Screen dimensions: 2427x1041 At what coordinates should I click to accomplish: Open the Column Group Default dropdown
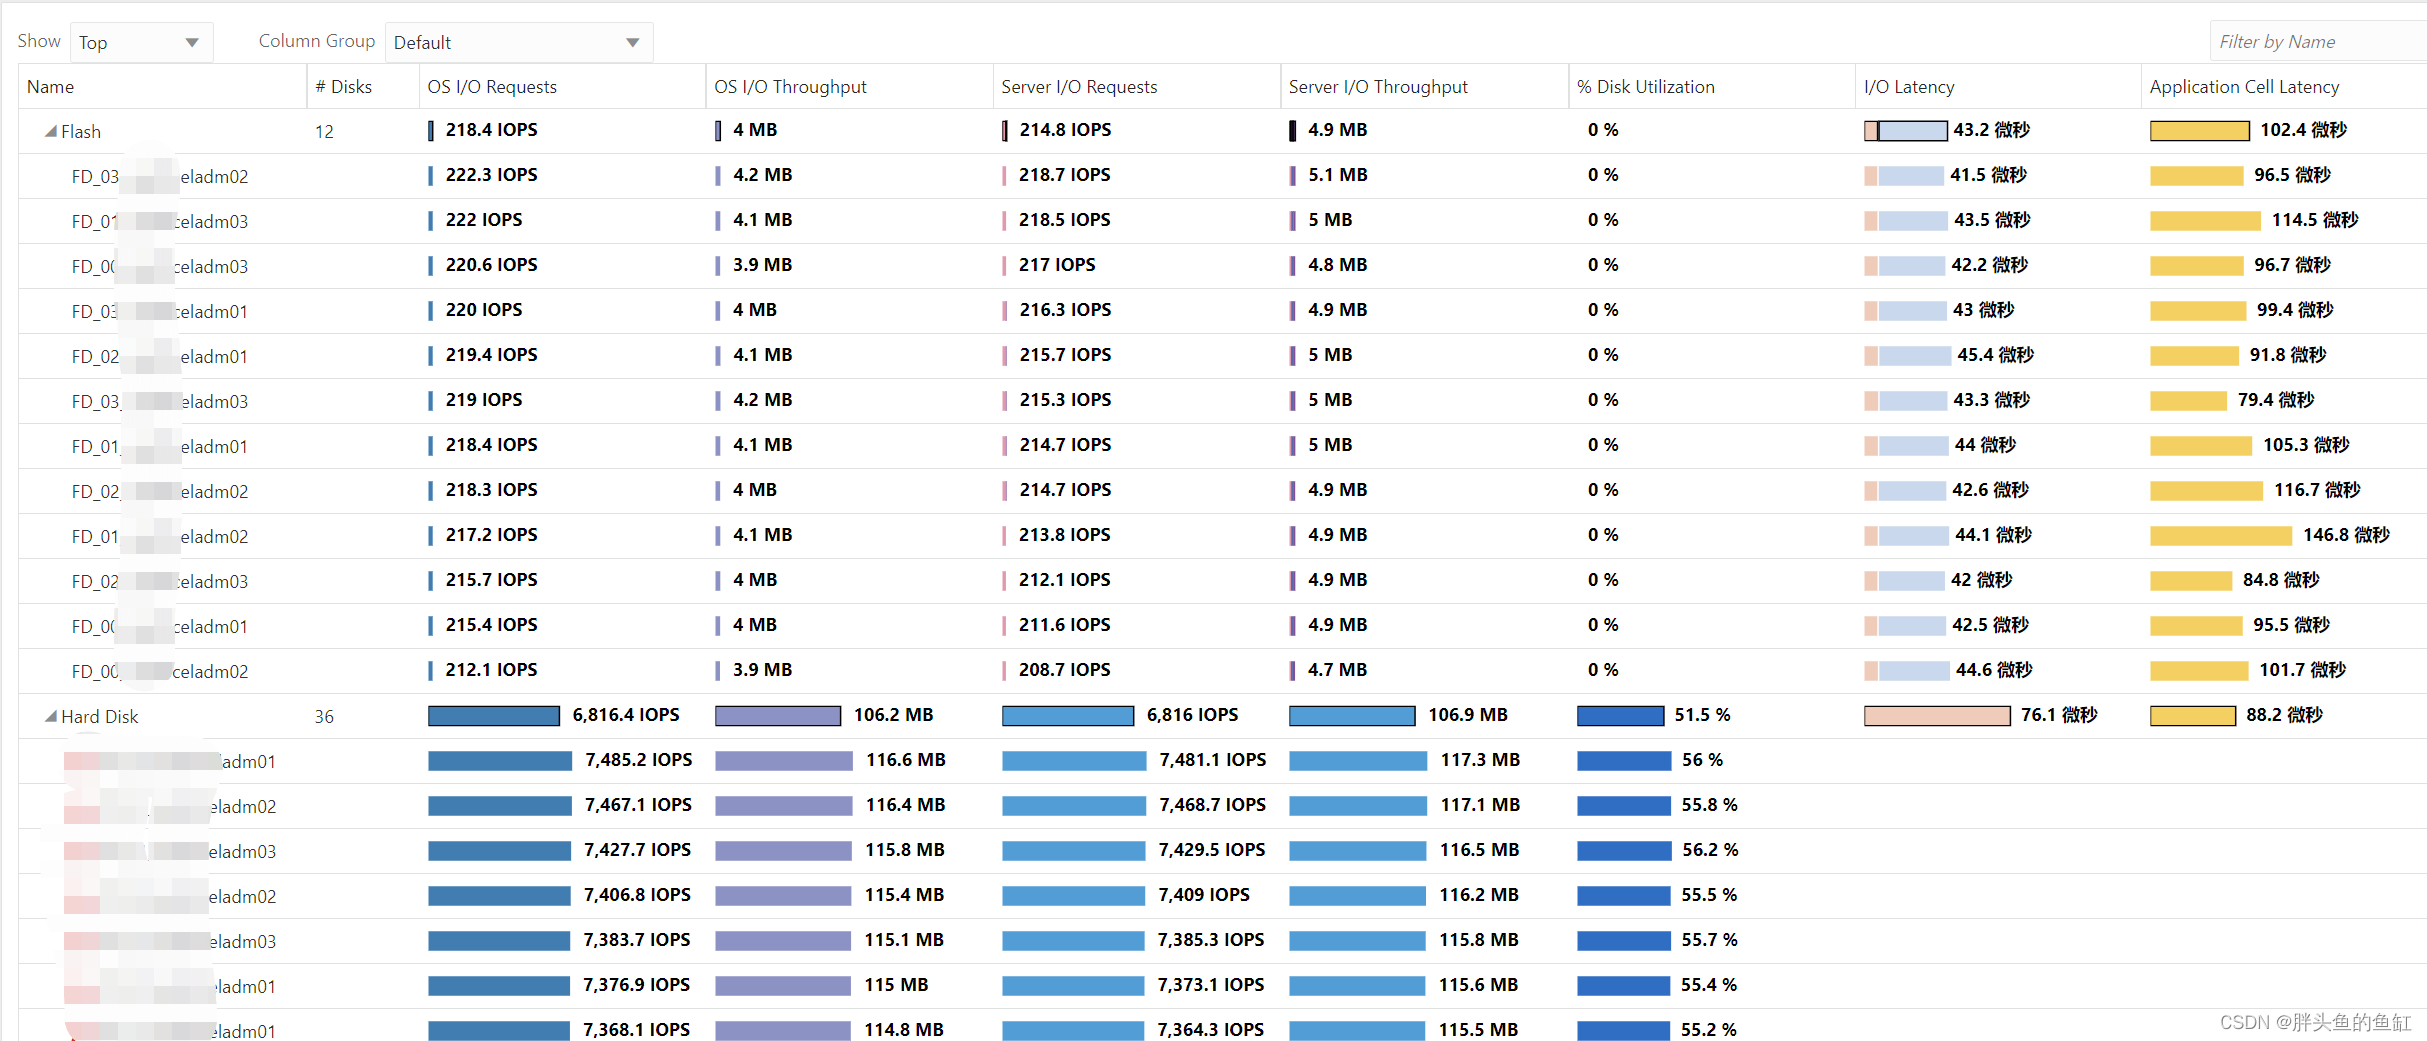pyautogui.click(x=518, y=42)
